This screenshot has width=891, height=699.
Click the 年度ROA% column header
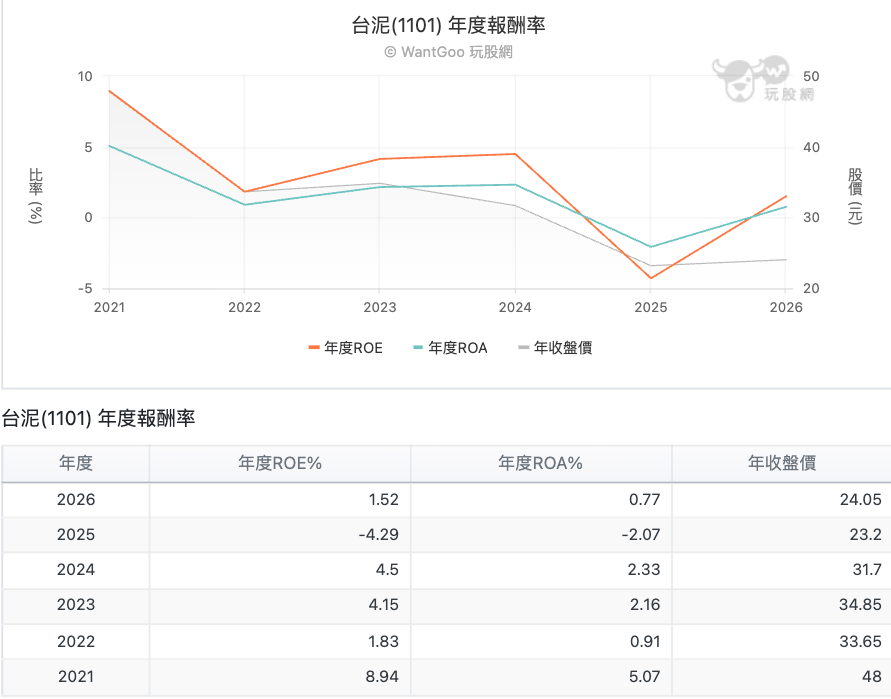point(540,463)
